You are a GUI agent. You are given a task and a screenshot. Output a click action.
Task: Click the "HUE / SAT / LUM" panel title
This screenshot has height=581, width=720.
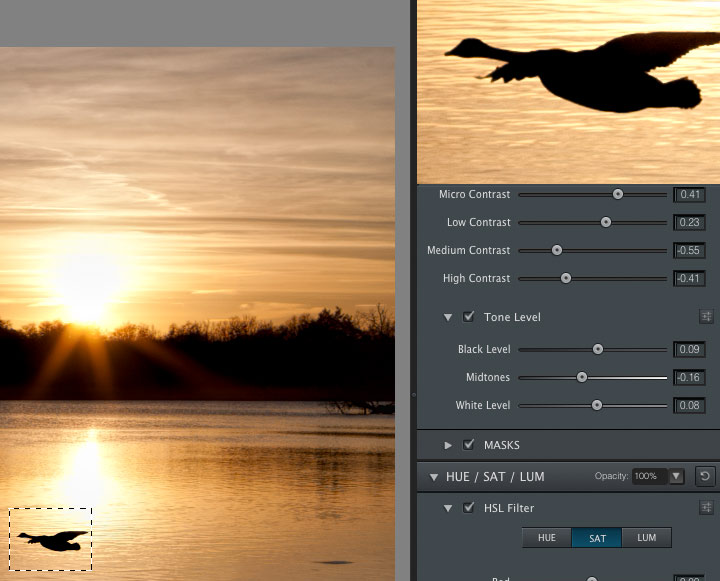(495, 477)
